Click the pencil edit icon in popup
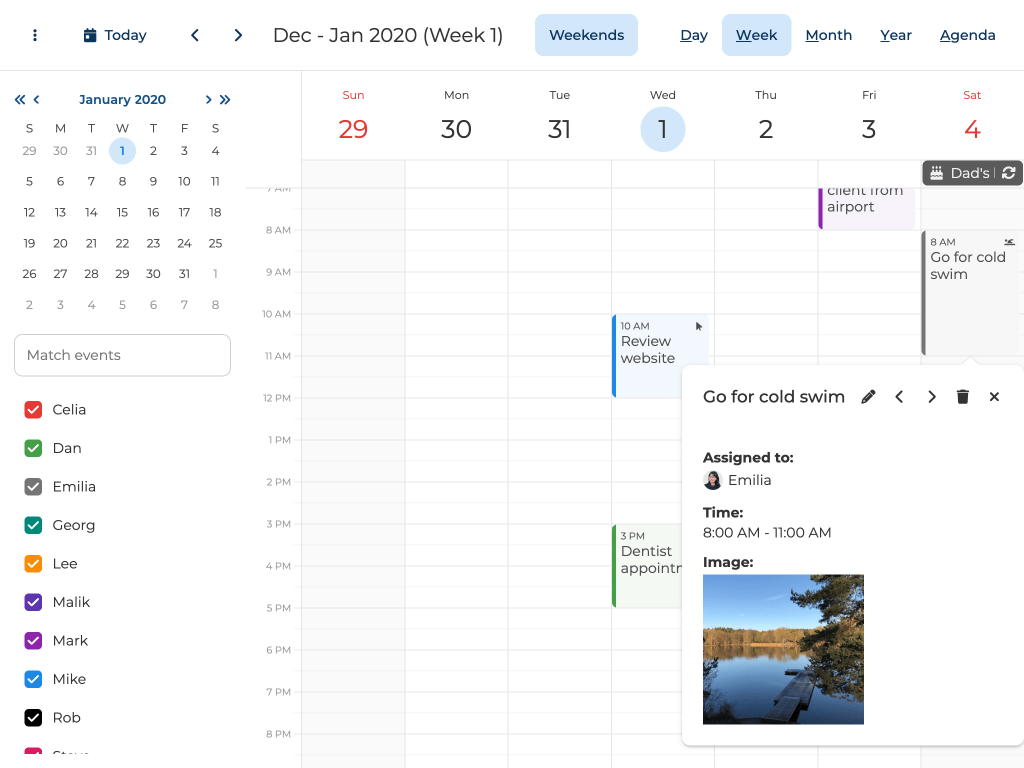1024x768 pixels. coord(868,397)
